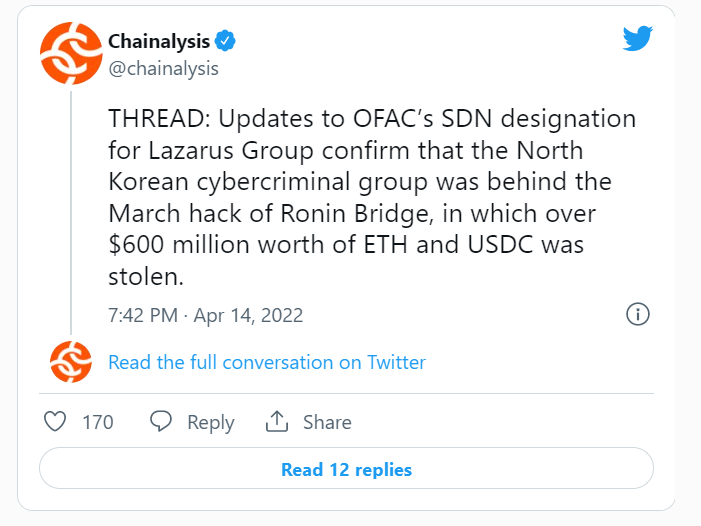Click the small Chainalysis avatar beside conversation link

click(71, 362)
